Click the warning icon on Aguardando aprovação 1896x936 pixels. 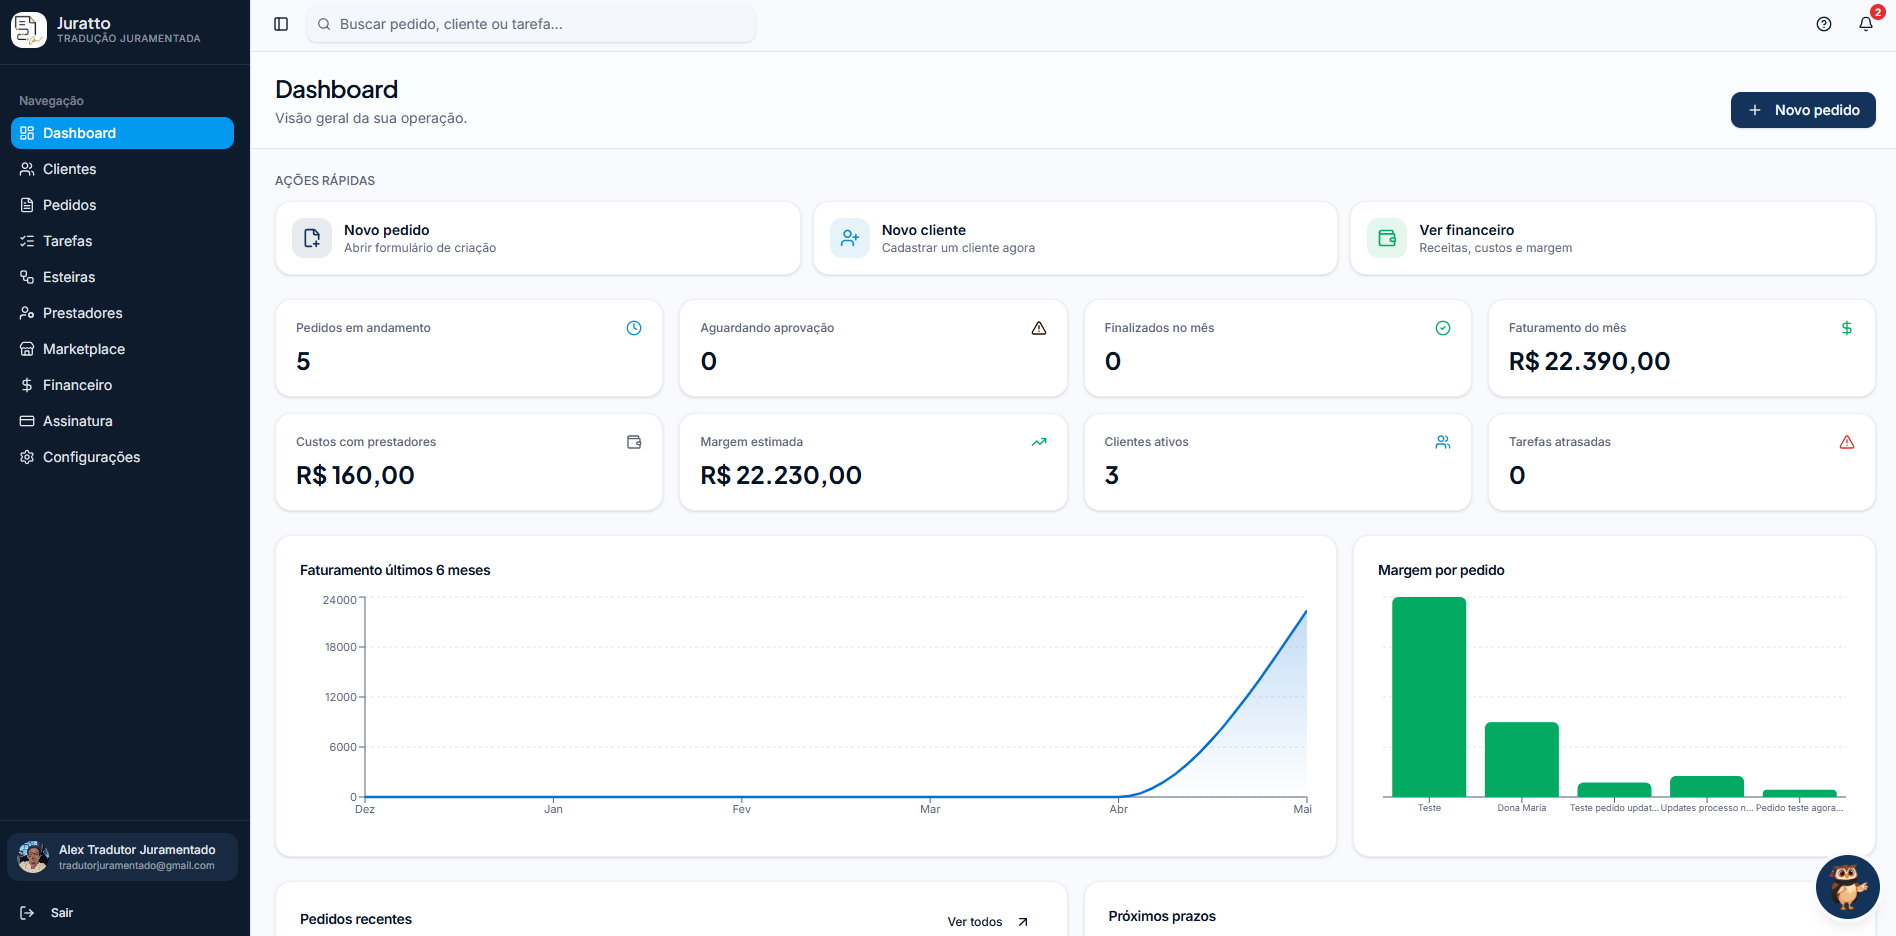[x=1039, y=328]
